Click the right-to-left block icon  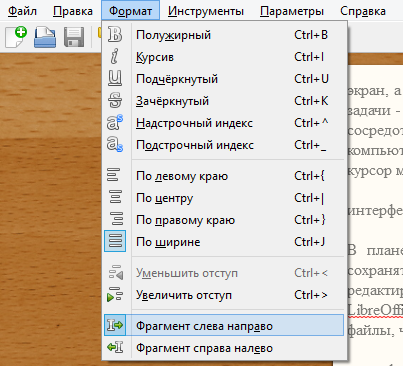115,348
